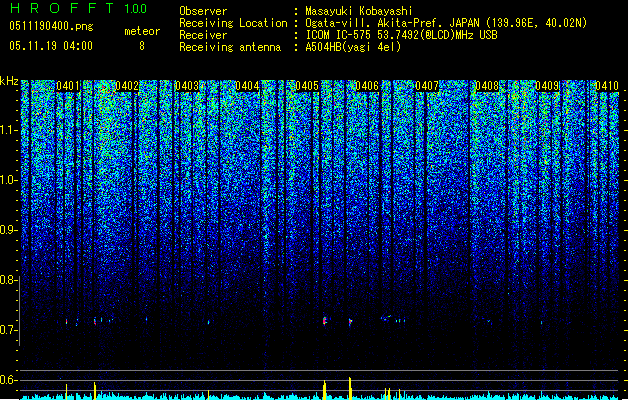The image size is (629, 400).
Task: Click the 1.1 kHz axis label
Action: point(8,130)
